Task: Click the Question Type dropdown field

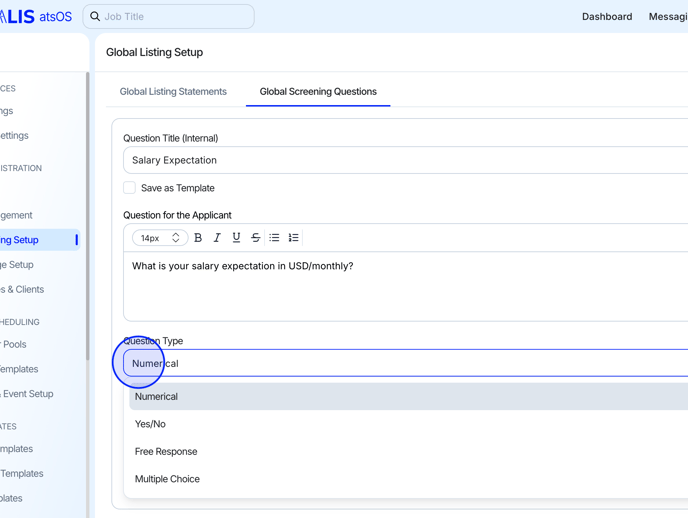Action: pyautogui.click(x=400, y=363)
